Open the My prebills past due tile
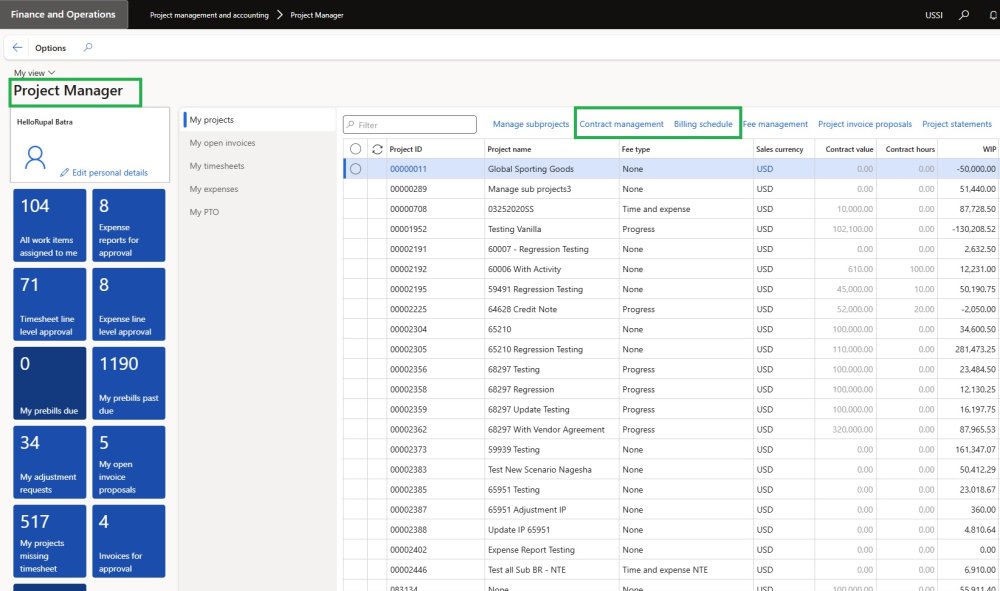The image size is (1000, 591). 129,384
